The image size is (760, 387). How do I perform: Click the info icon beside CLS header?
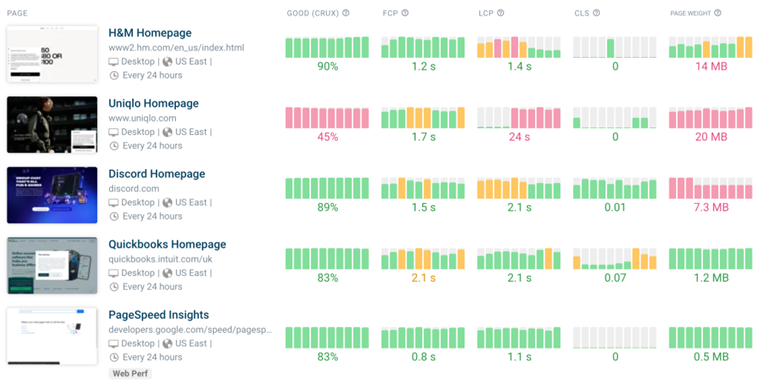tap(597, 13)
